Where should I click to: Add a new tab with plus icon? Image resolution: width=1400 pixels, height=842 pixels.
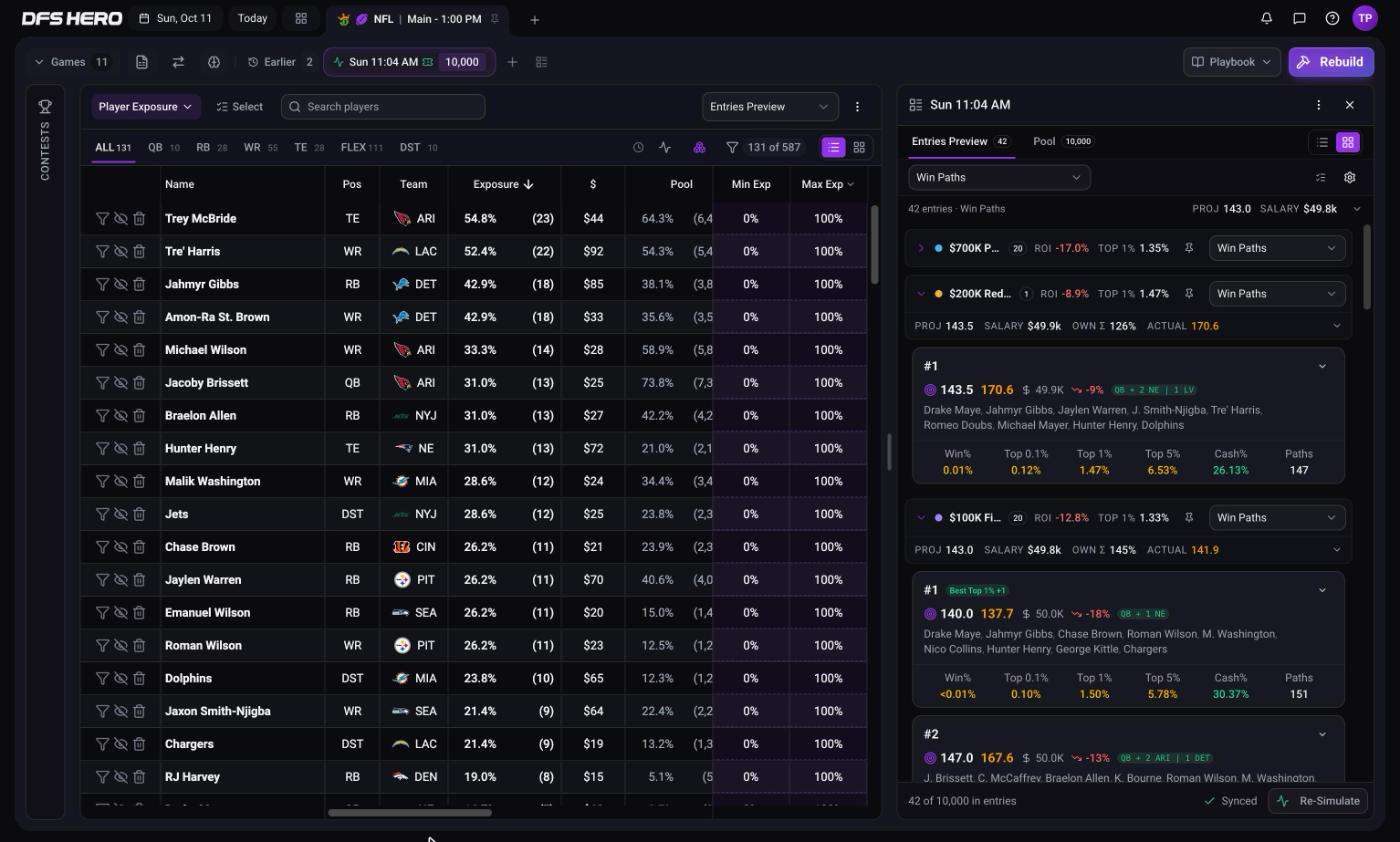click(x=534, y=19)
